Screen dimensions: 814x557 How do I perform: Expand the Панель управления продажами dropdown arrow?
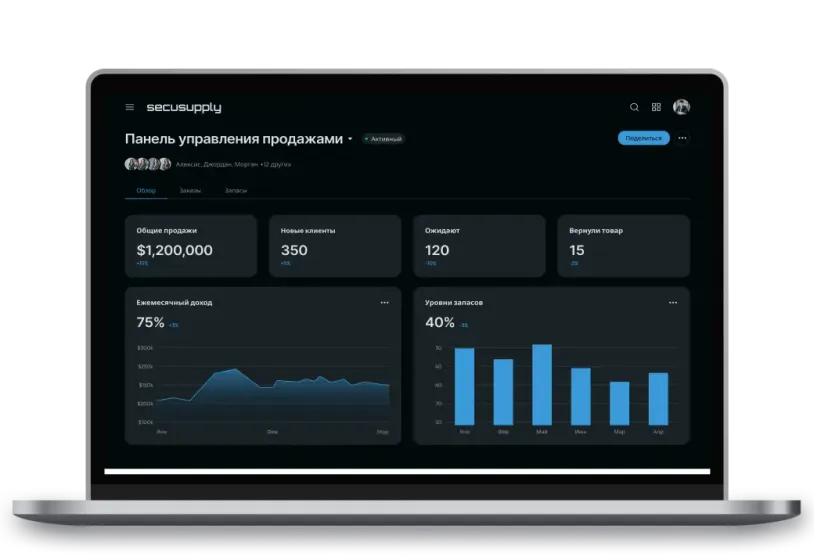350,139
